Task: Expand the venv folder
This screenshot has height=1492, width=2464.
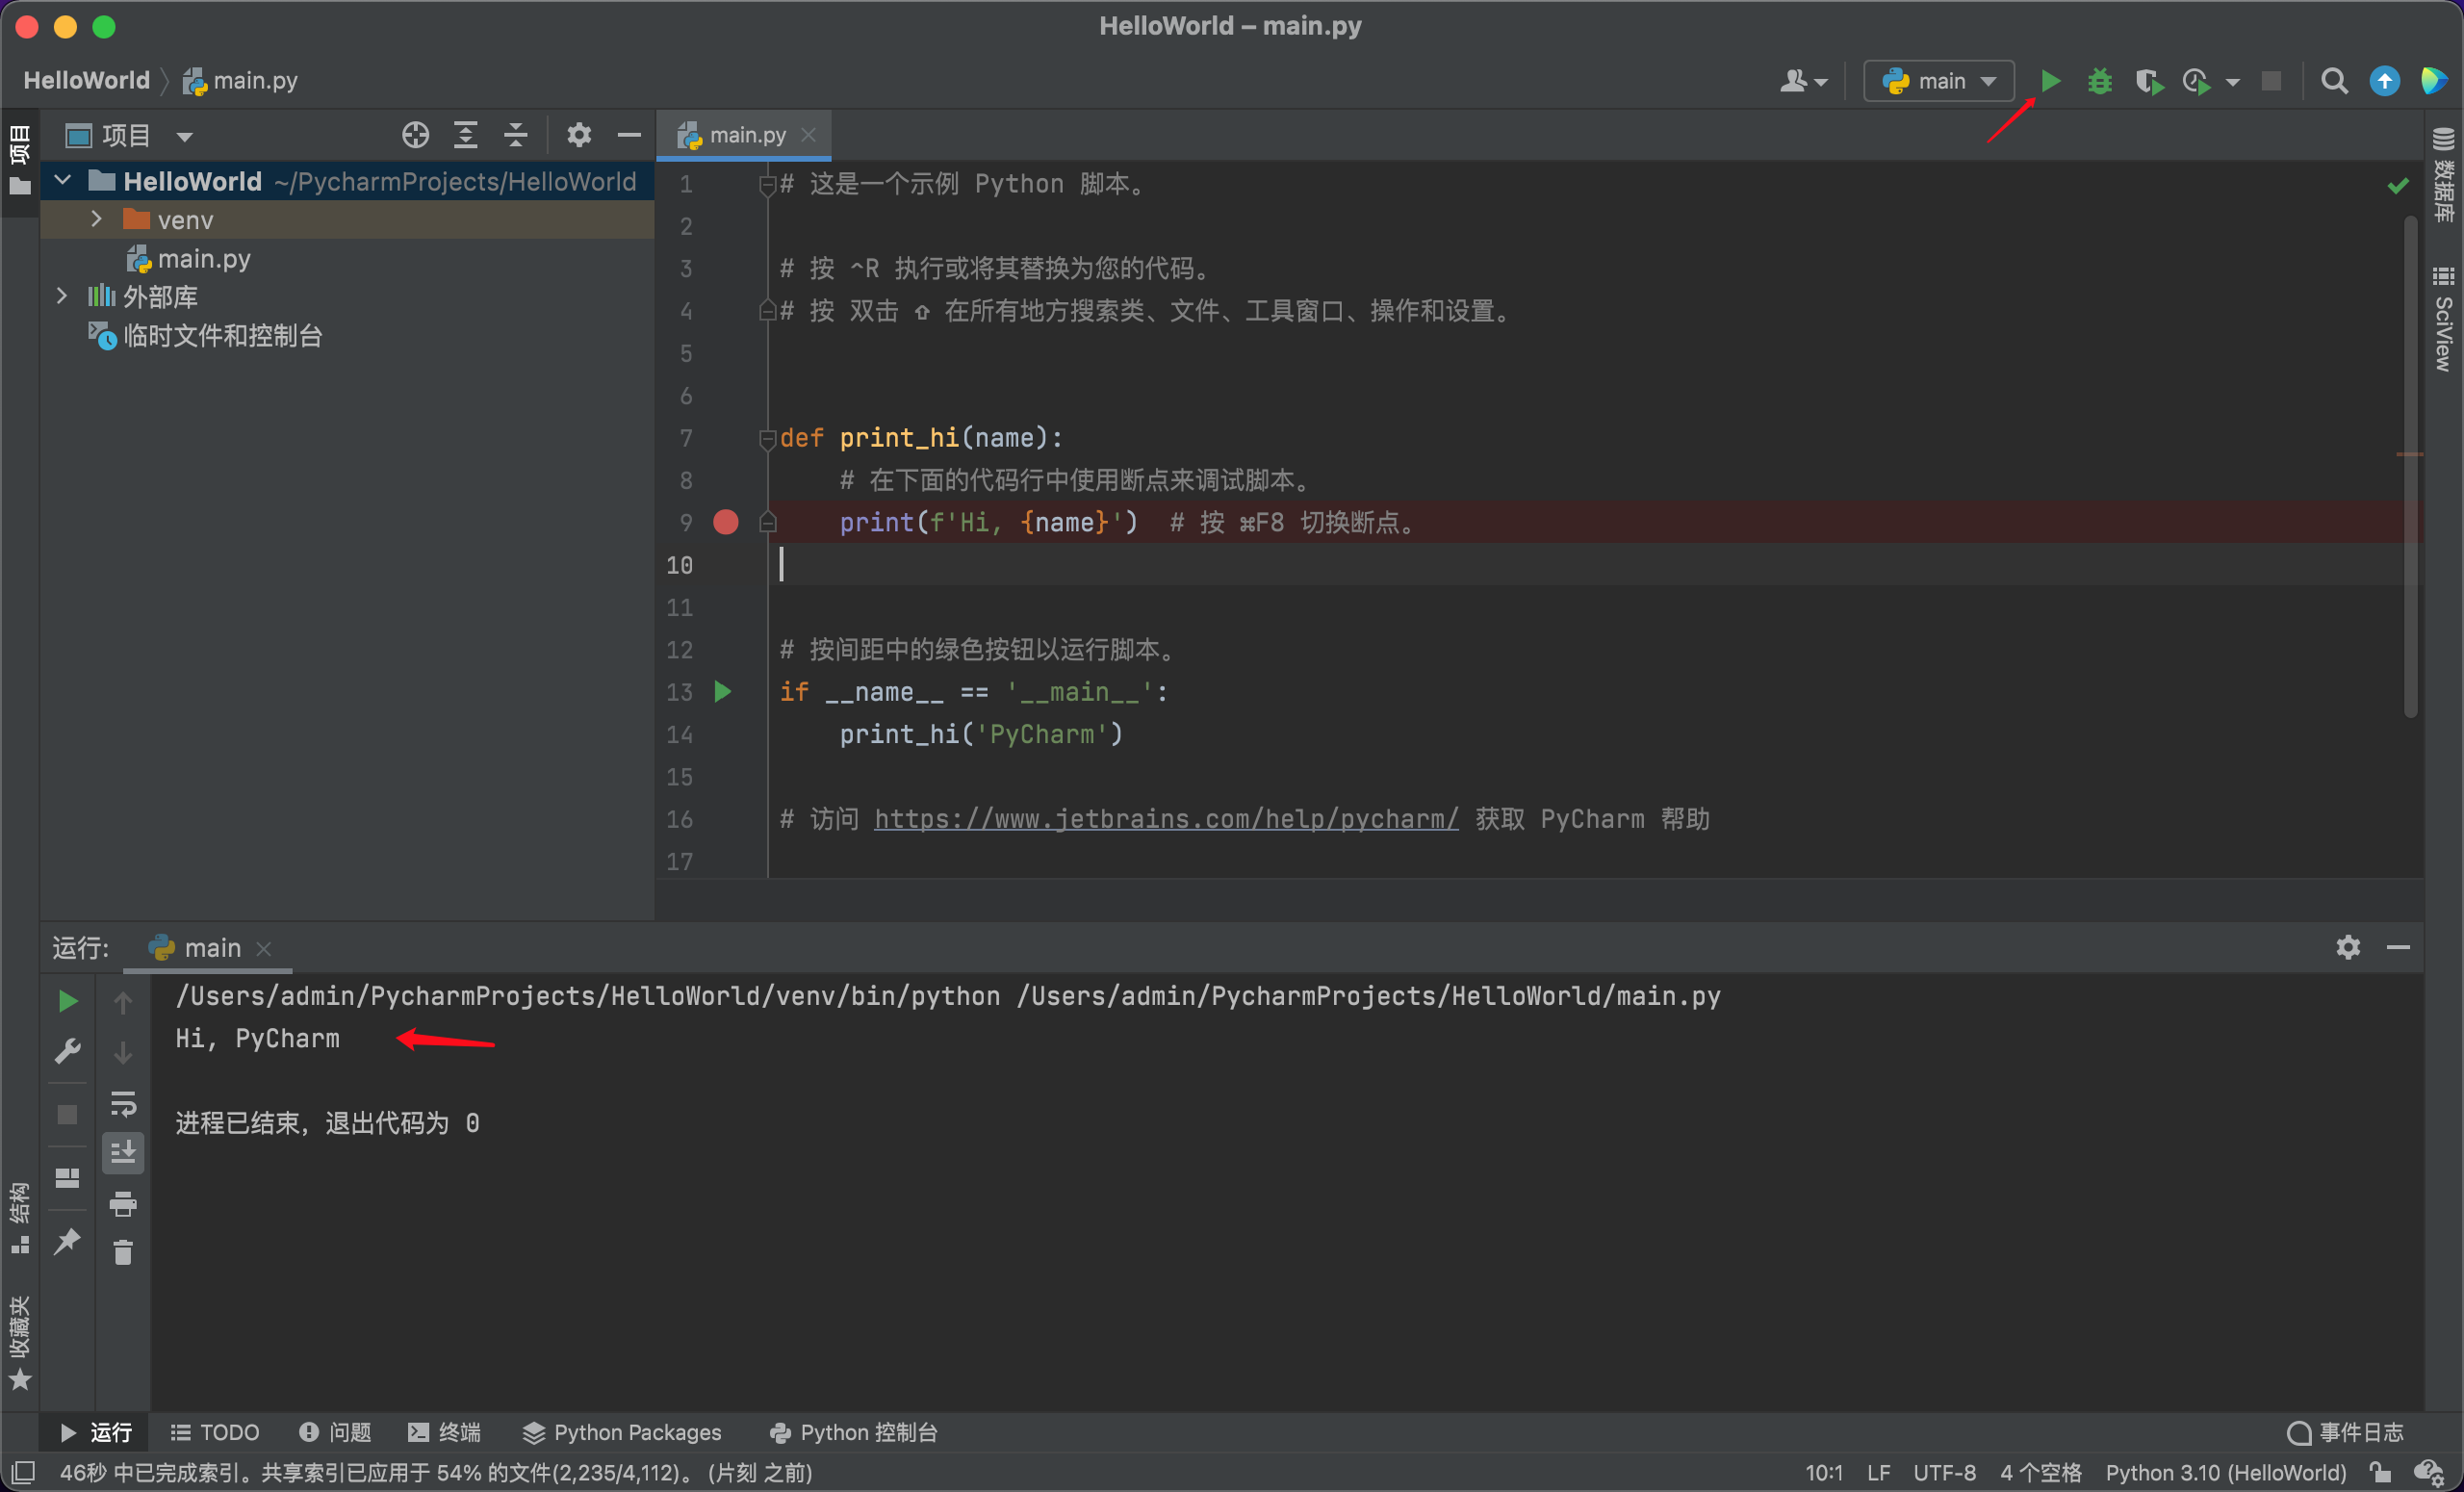Action: pos(97,219)
